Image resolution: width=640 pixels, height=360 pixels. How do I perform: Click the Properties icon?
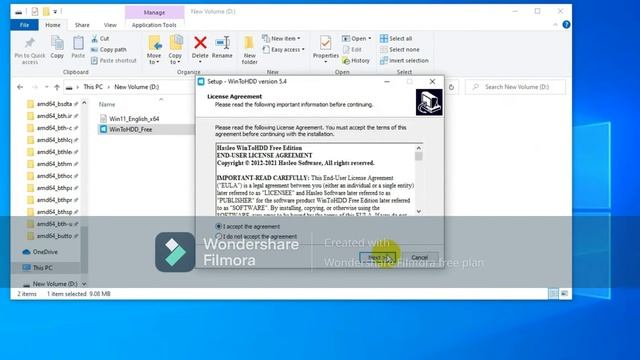point(326,42)
